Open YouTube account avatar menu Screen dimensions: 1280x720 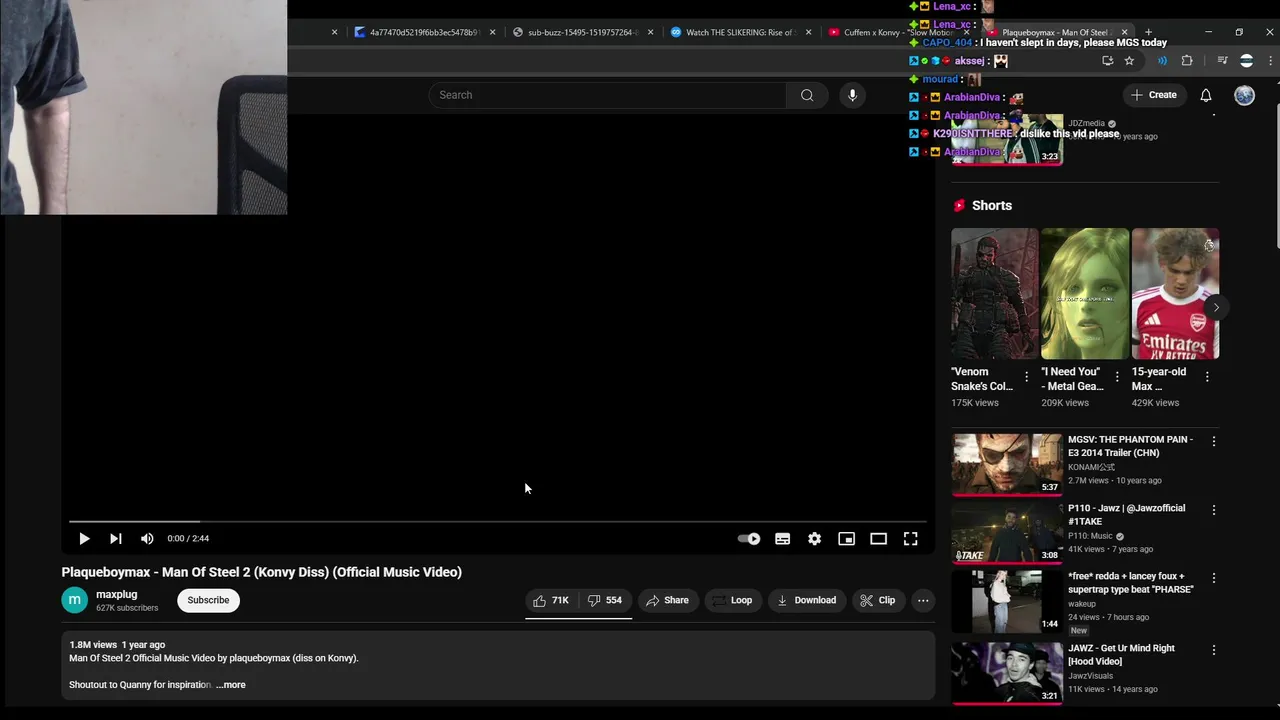[x=1244, y=95]
